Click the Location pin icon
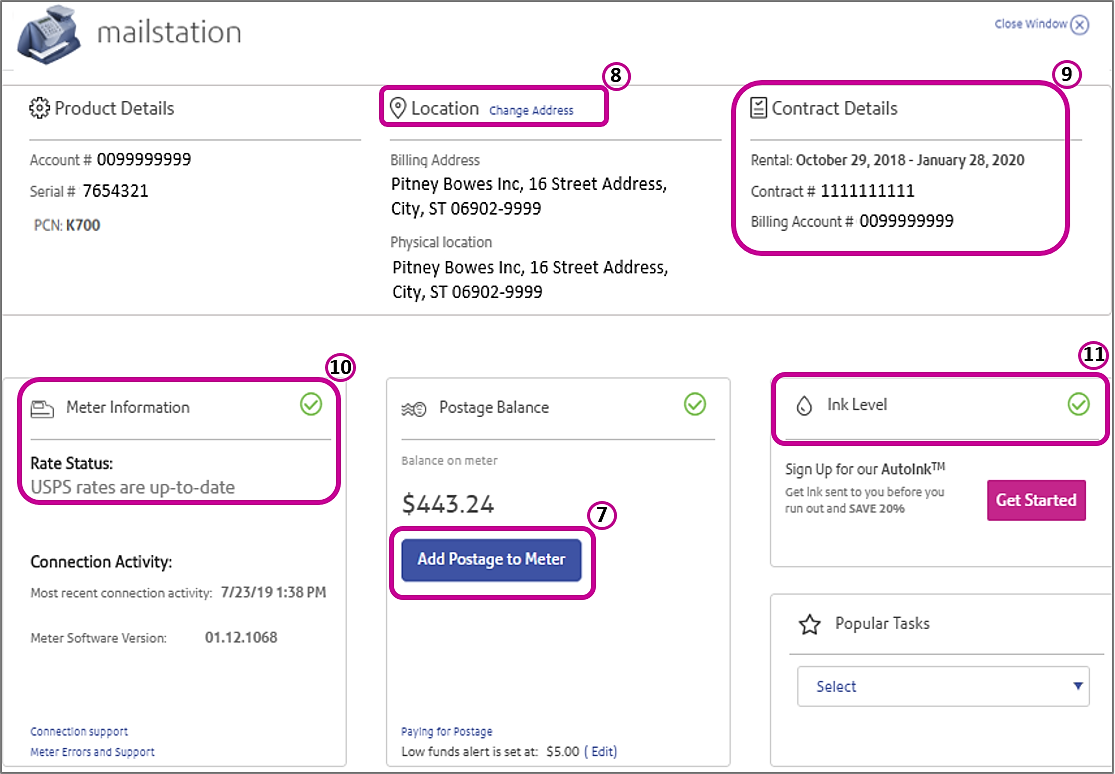Image resolution: width=1115 pixels, height=774 pixels. [x=398, y=108]
